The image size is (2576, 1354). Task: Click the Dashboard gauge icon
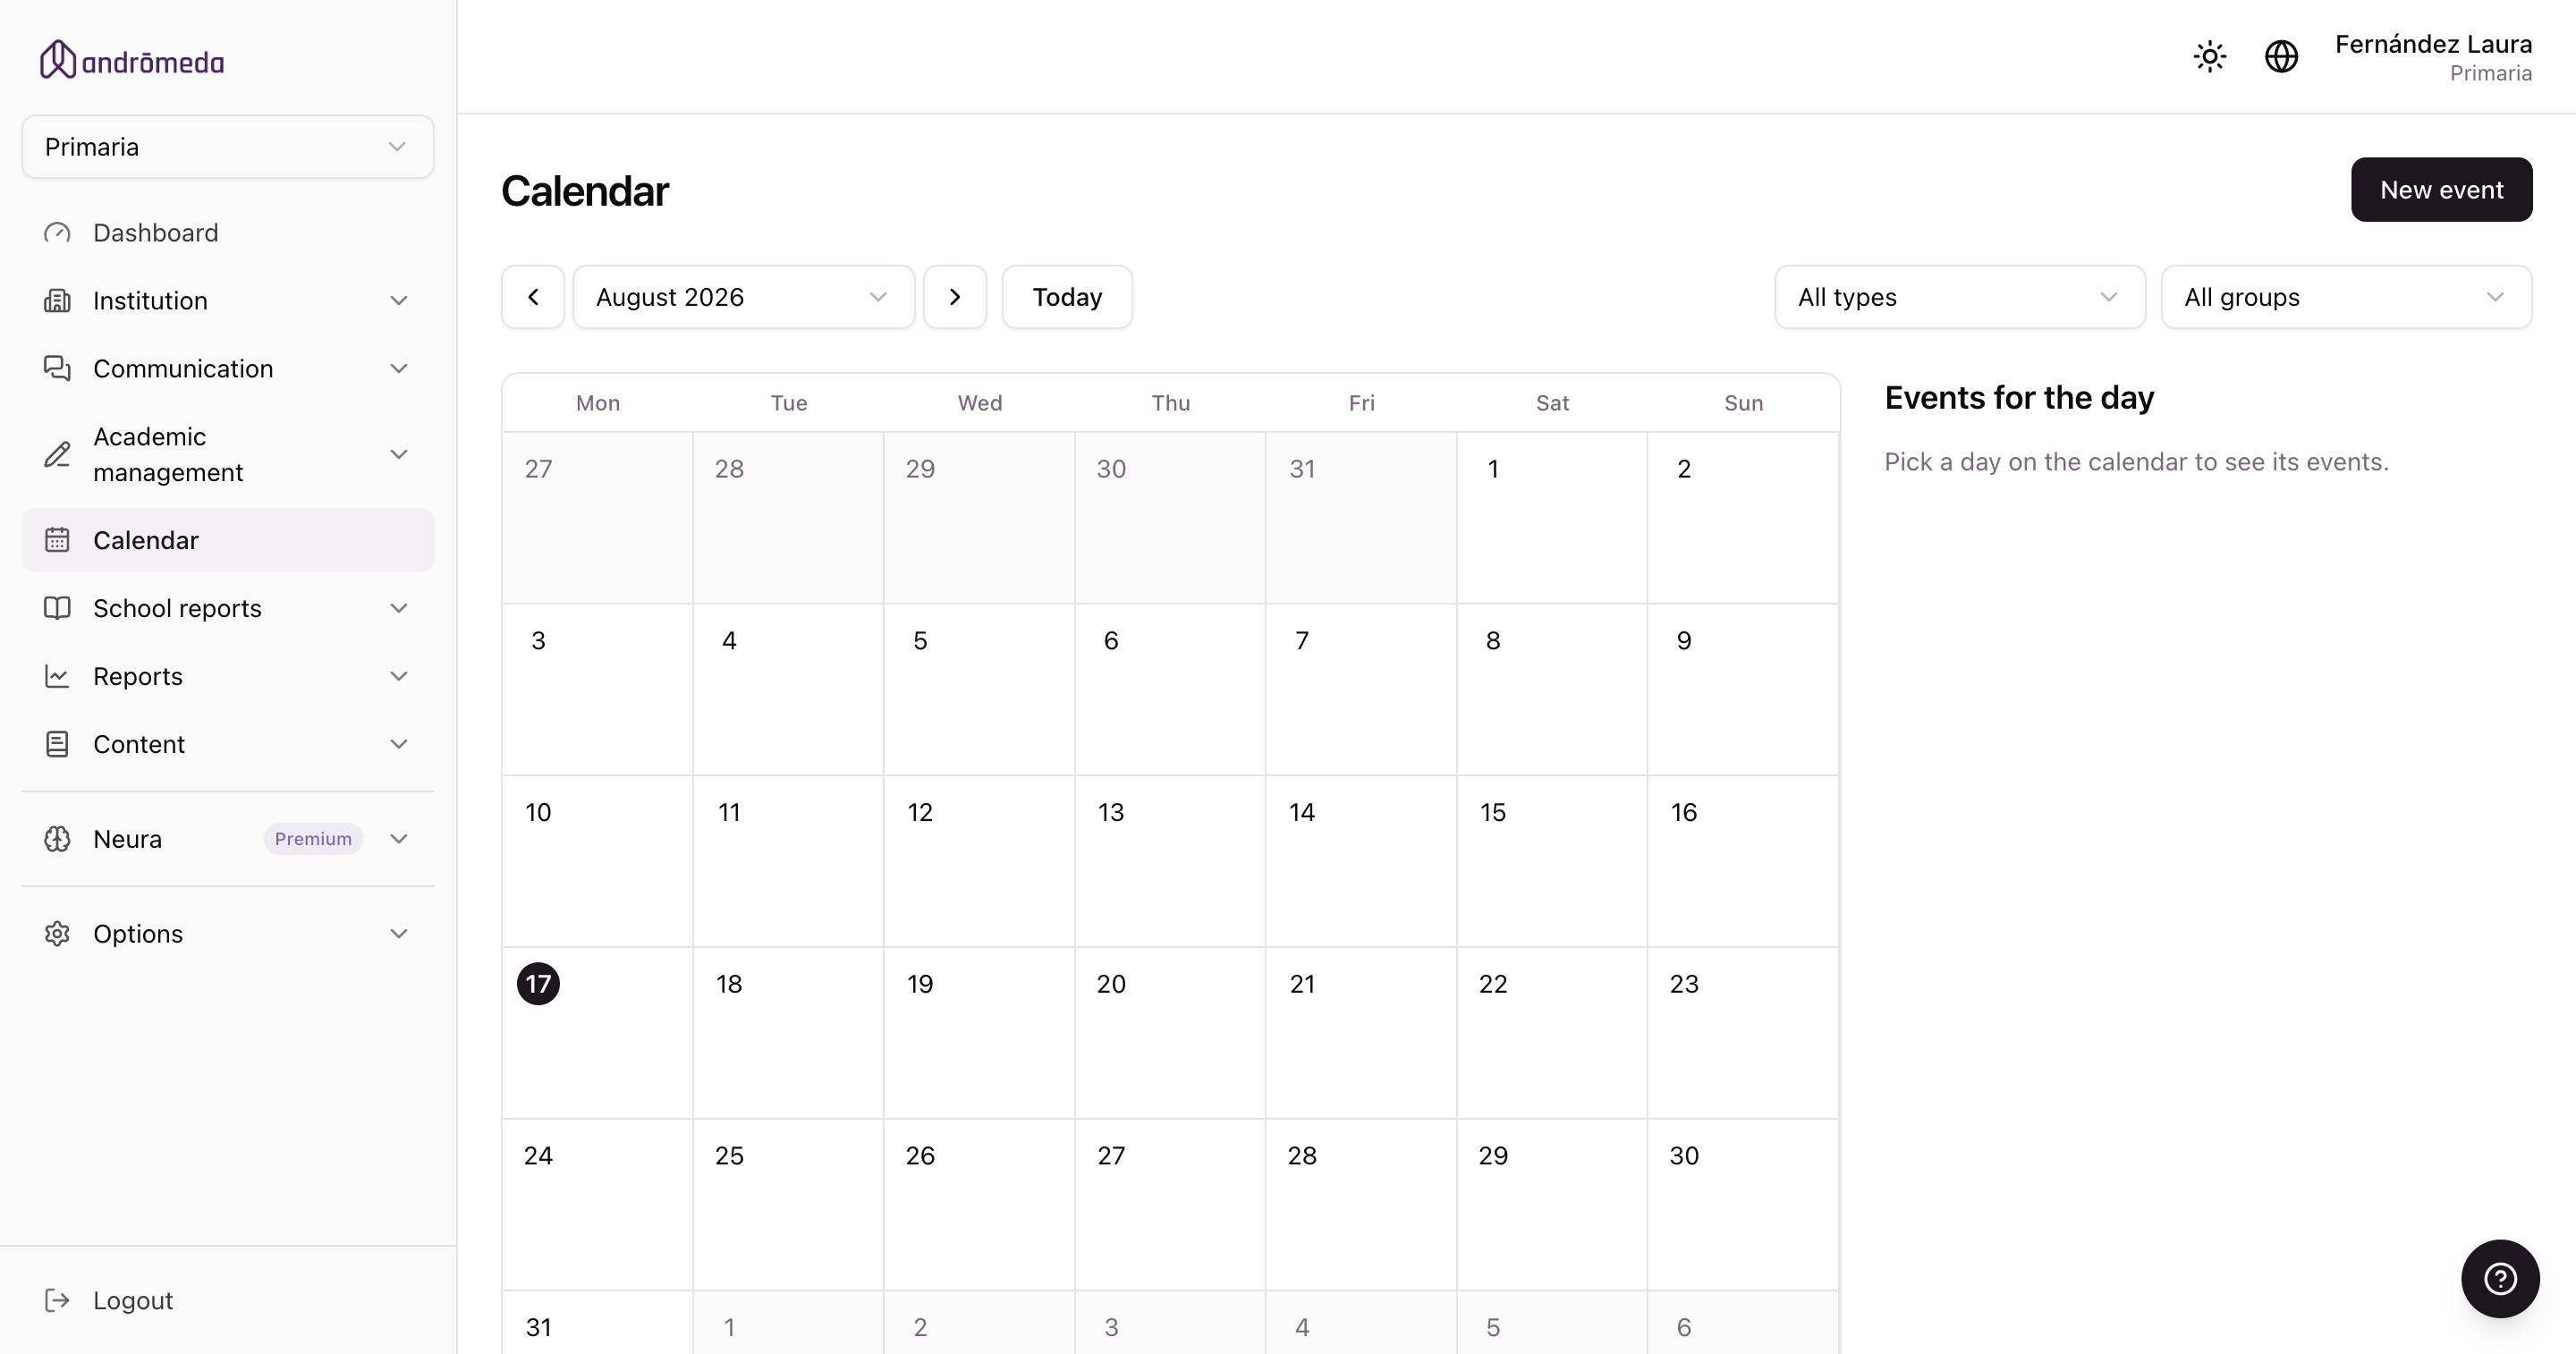(x=57, y=233)
